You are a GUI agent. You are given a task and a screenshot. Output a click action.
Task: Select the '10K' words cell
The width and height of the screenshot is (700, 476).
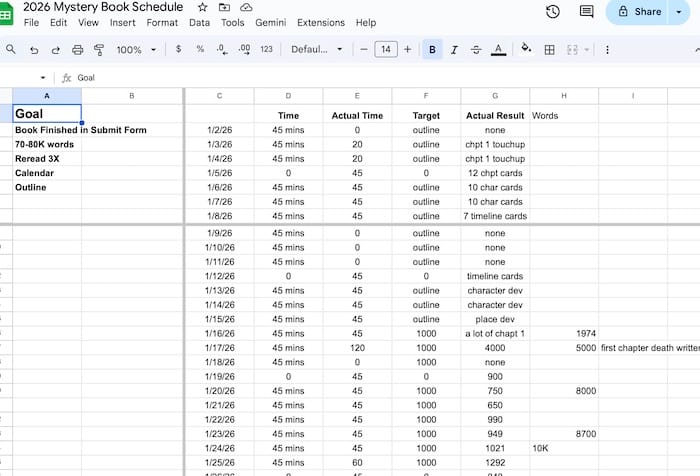point(564,448)
